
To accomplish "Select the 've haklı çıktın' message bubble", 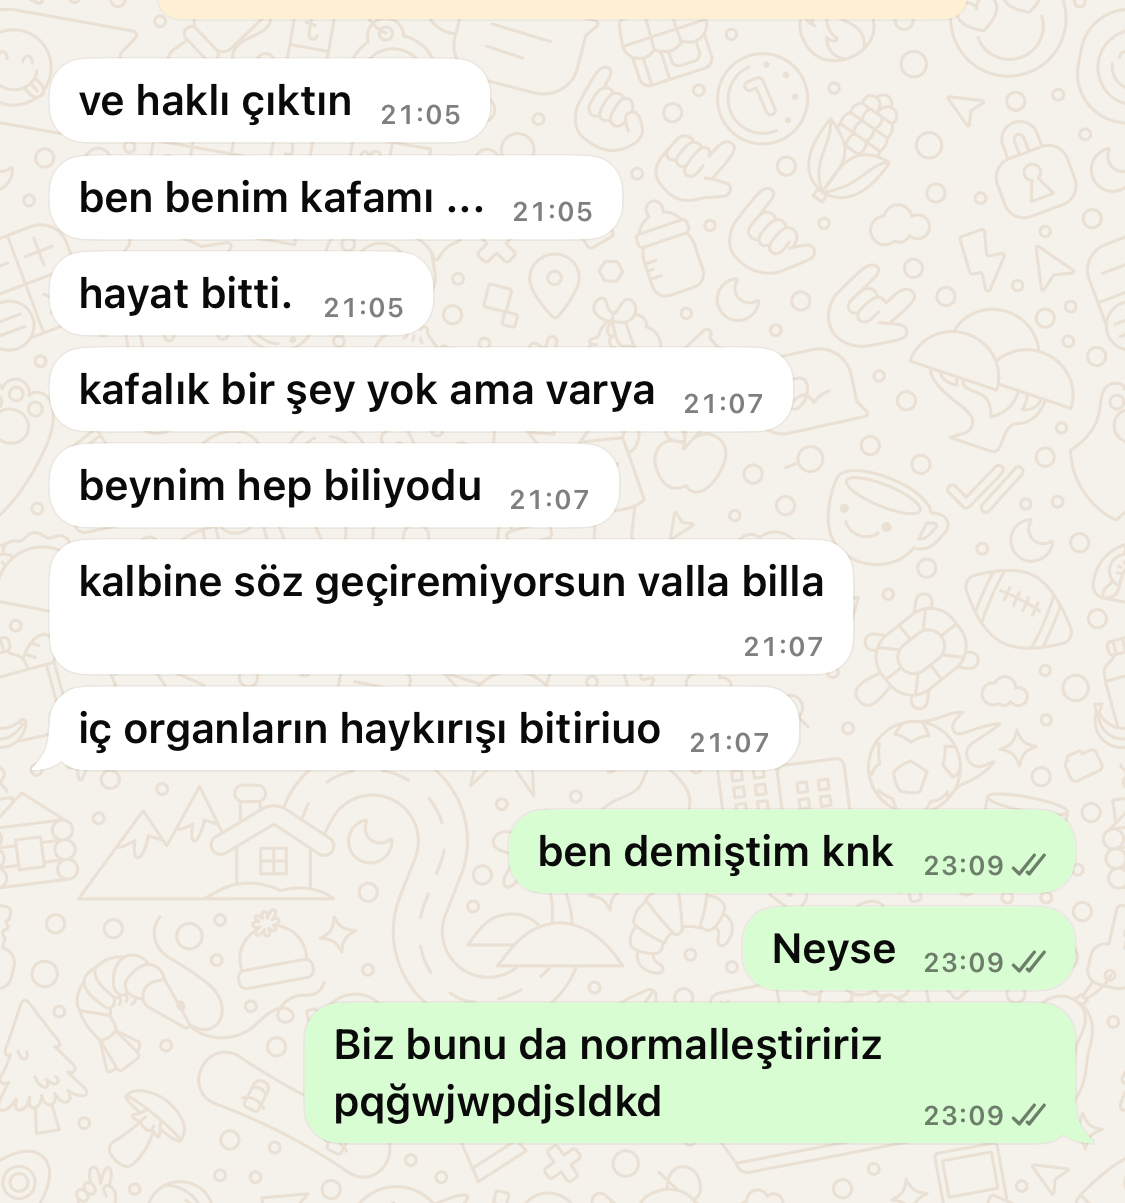I will 269,101.
